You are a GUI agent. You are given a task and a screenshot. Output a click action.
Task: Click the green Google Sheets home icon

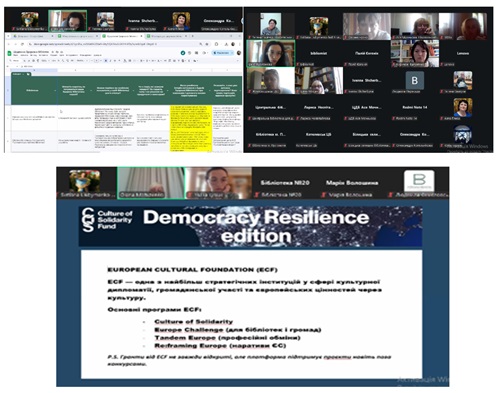click(x=10, y=53)
